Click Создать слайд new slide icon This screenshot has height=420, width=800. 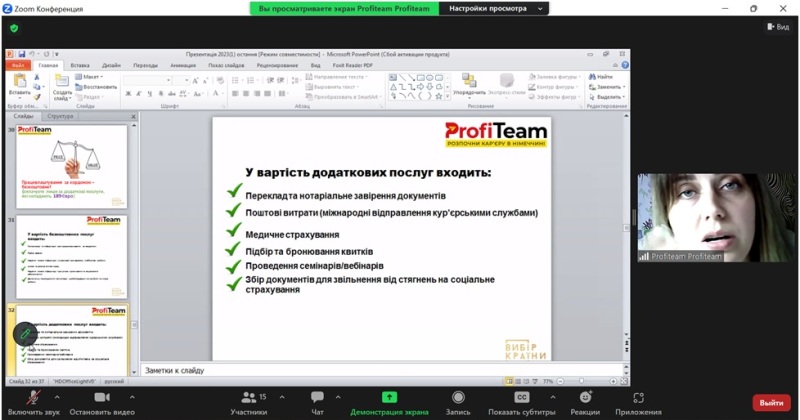click(62, 82)
